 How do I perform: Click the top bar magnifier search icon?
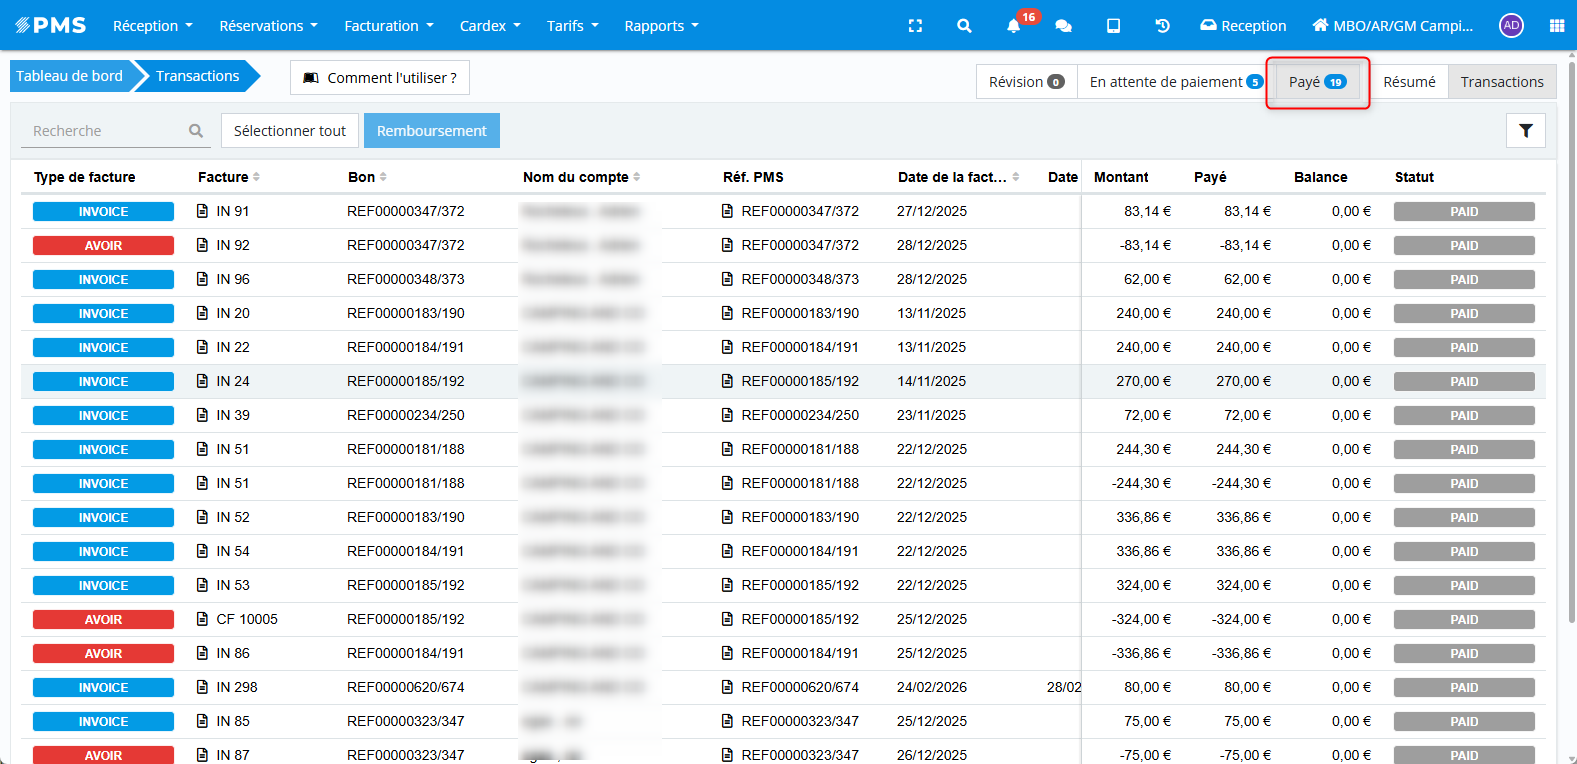pyautogui.click(x=964, y=26)
